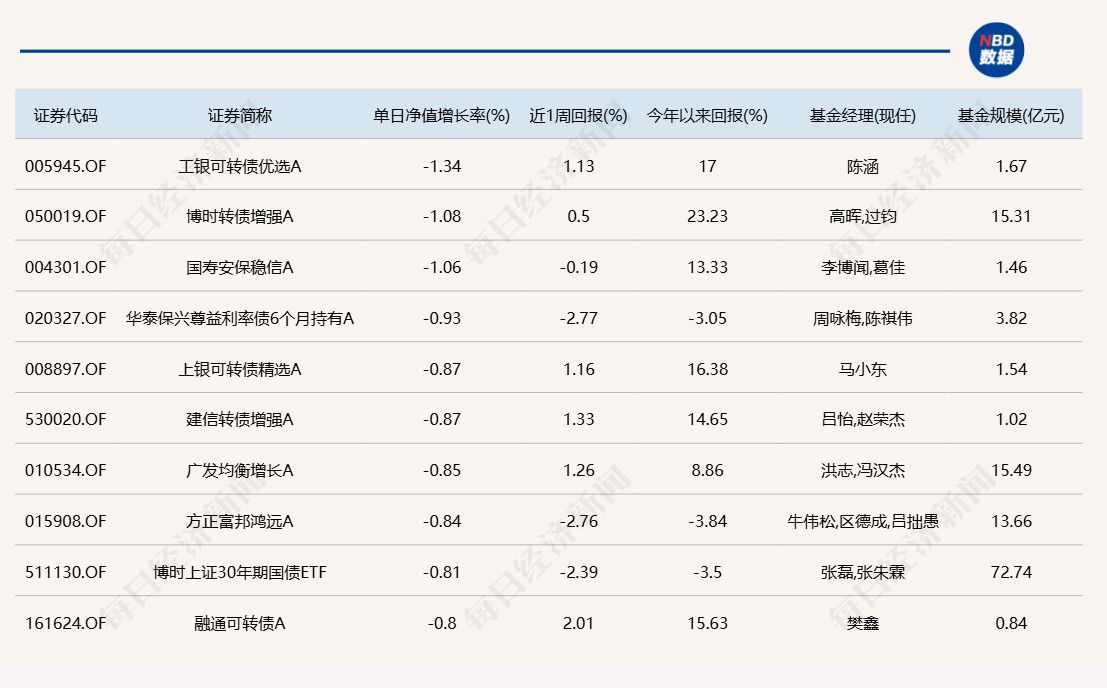The width and height of the screenshot is (1107, 688).
Task: Click fund 建信转债增强A
Action: pos(240,420)
